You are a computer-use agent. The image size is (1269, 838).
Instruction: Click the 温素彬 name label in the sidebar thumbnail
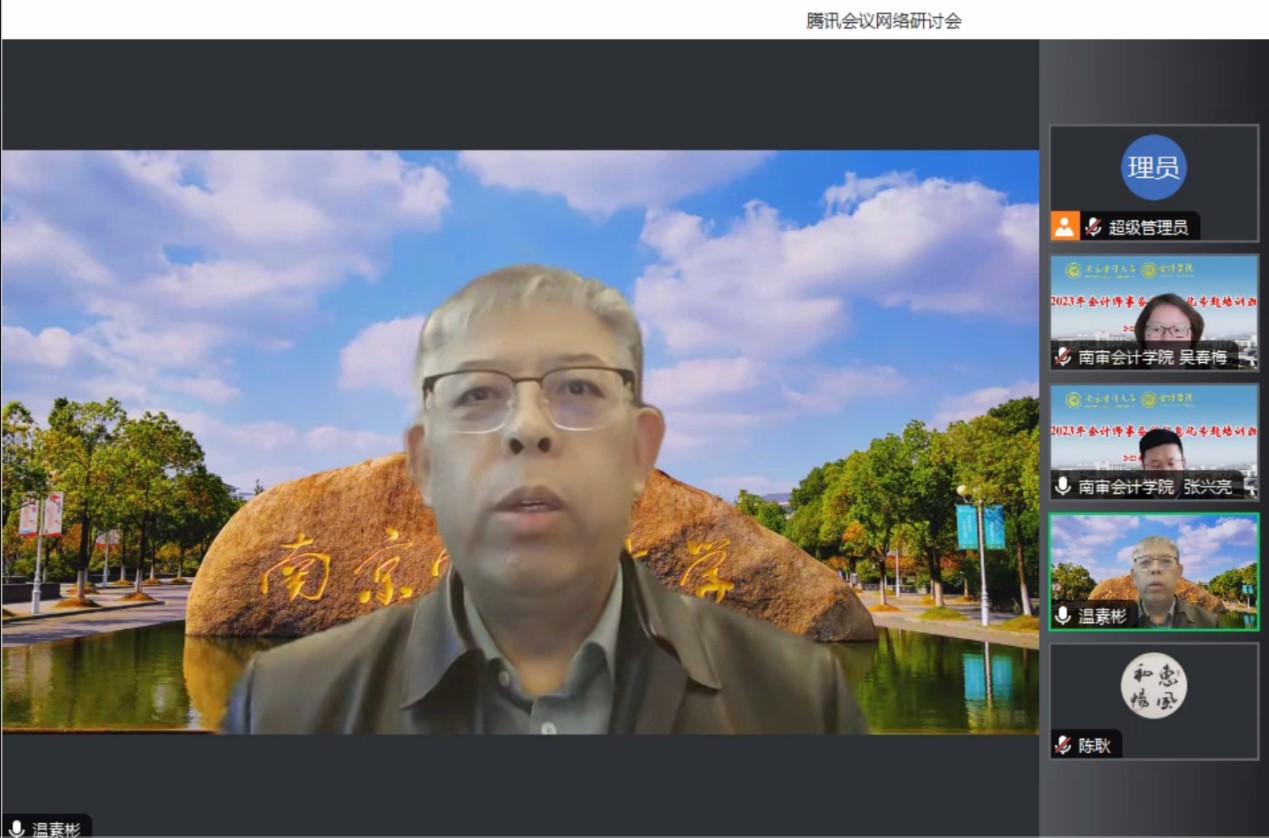coord(1103,616)
